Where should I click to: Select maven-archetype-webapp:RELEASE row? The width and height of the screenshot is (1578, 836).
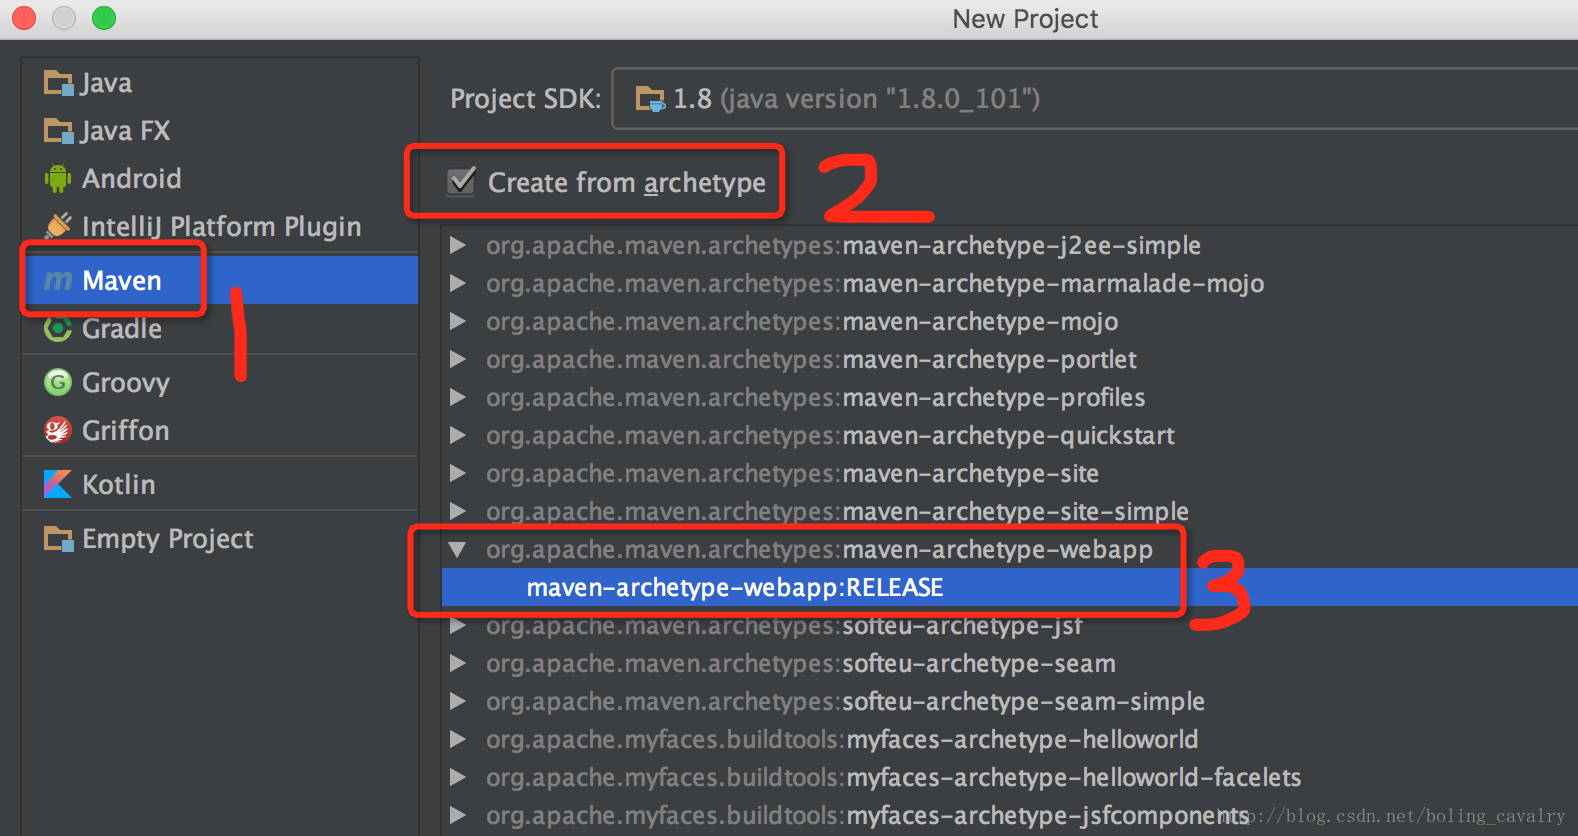[1009, 587]
